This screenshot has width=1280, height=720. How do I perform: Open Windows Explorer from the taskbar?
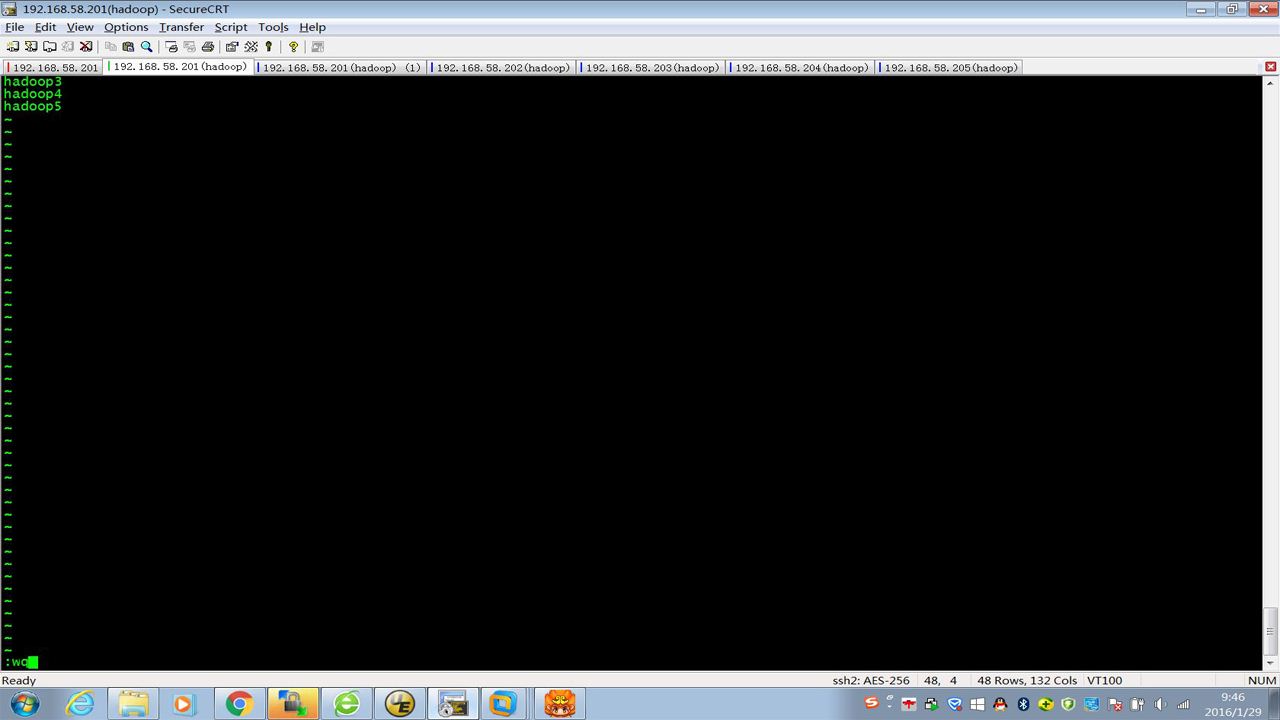coord(133,704)
